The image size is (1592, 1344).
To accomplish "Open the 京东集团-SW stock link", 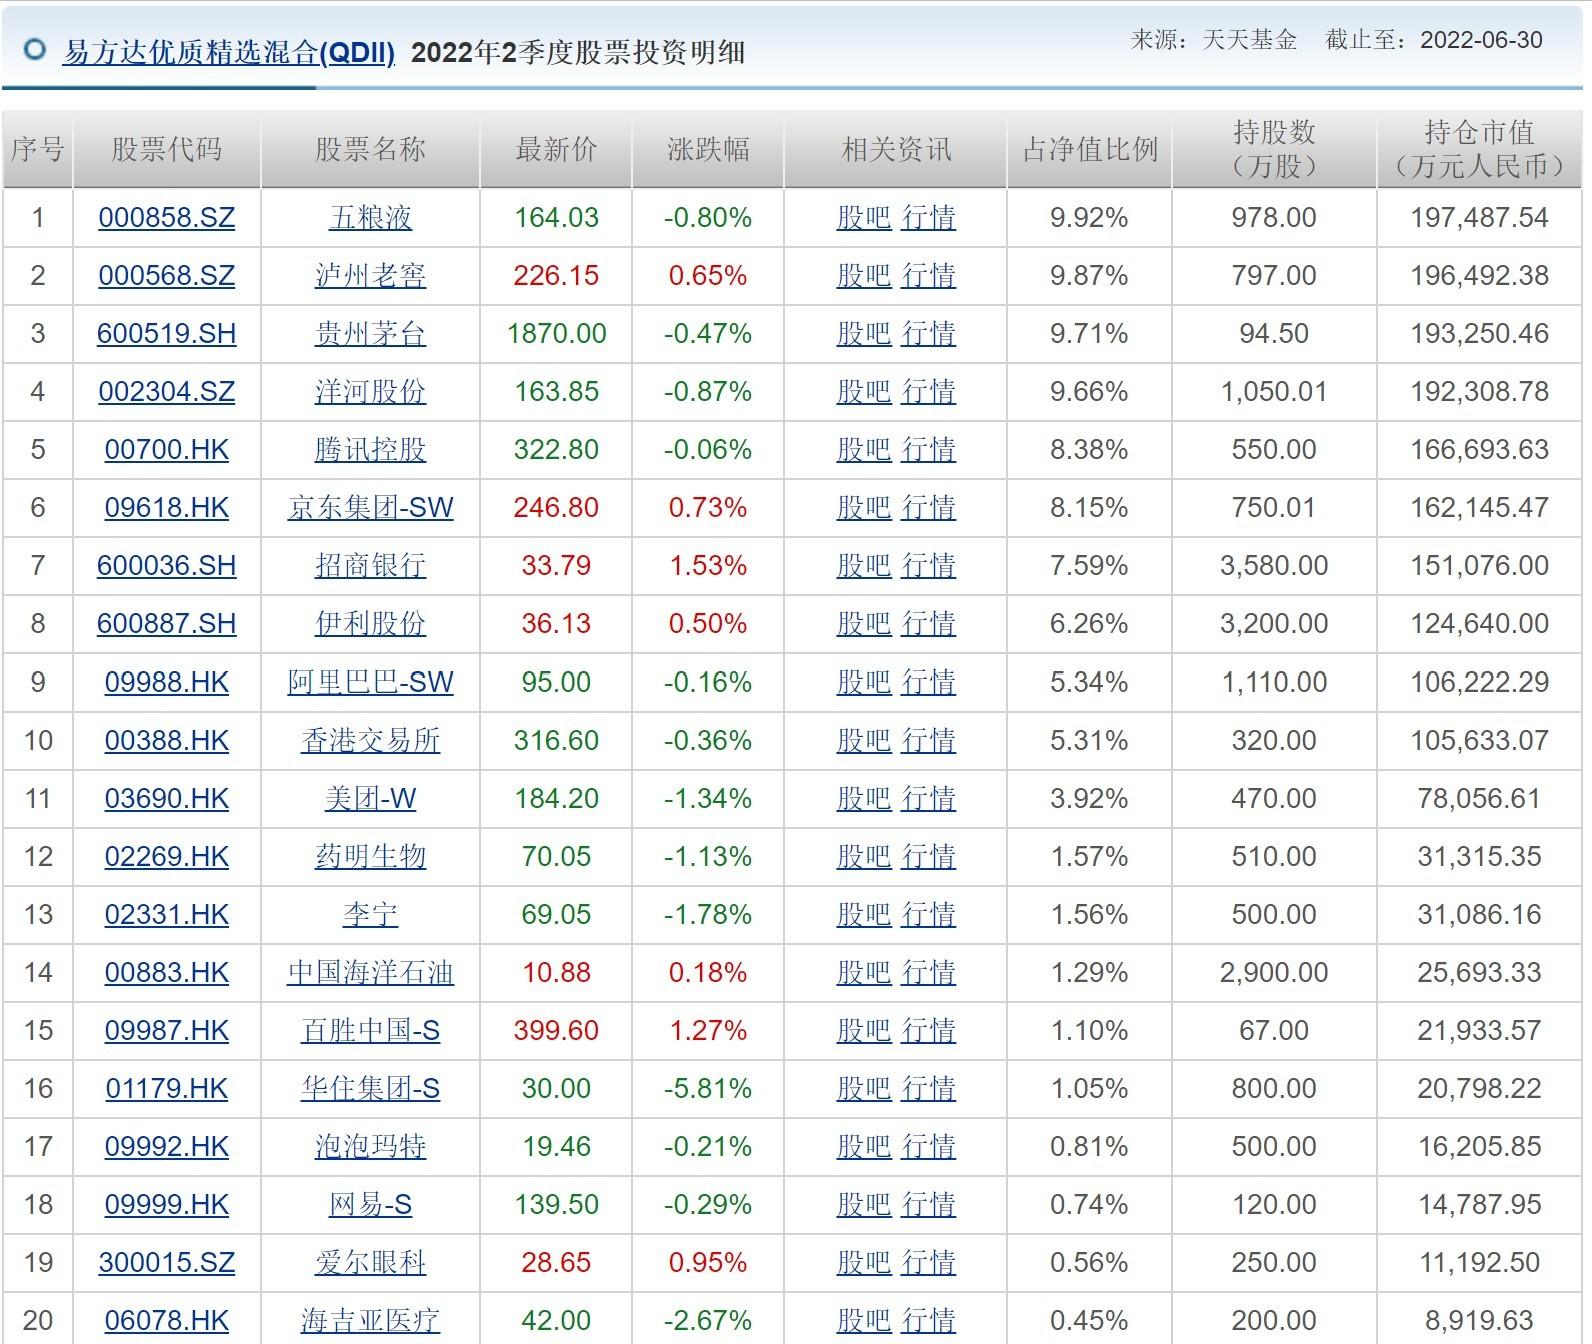I will [370, 507].
